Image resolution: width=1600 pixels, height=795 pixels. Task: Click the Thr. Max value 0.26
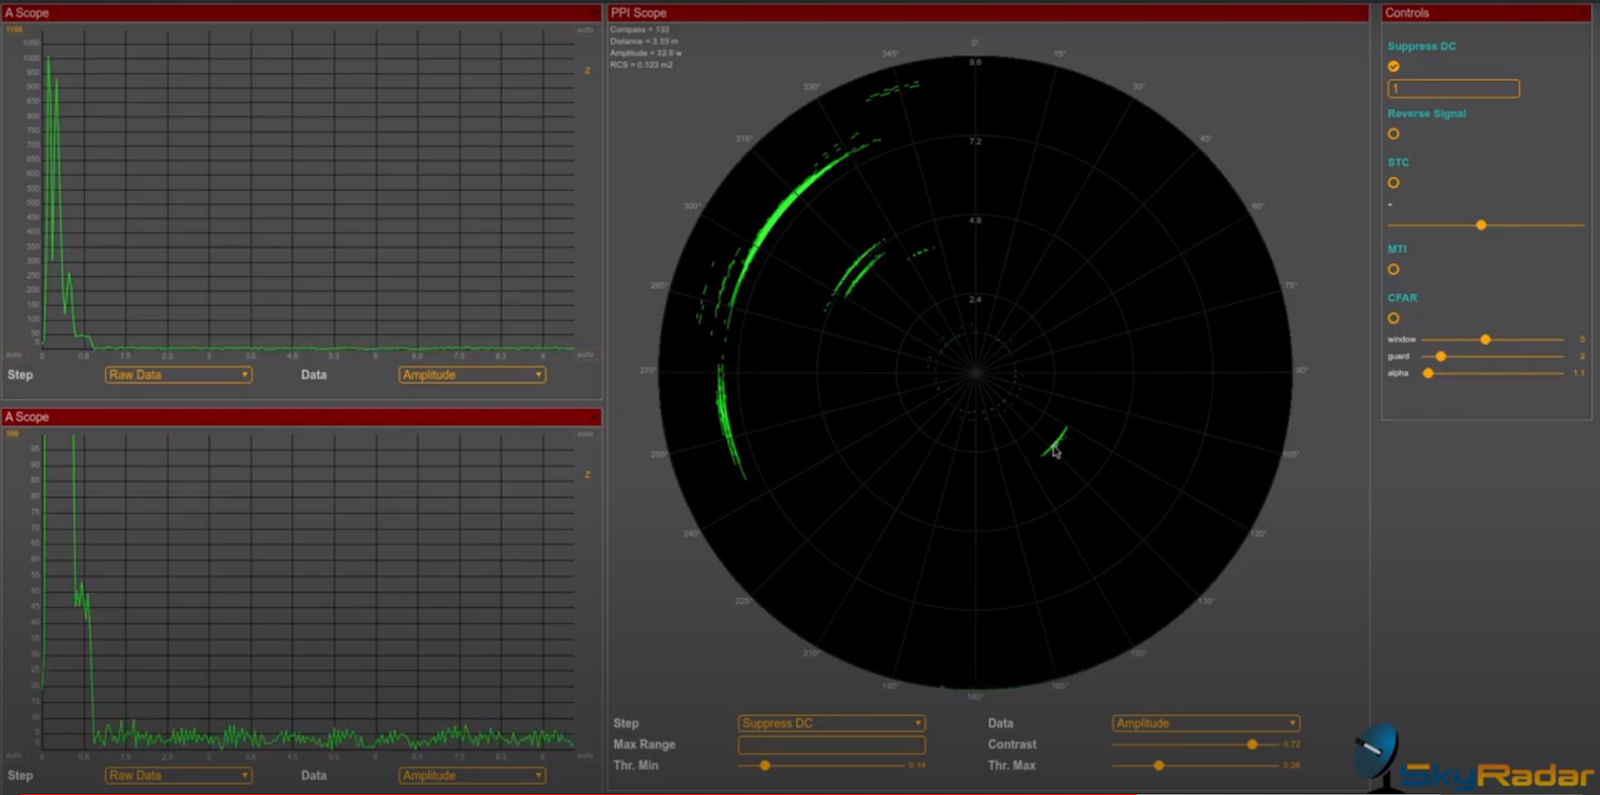pos(1292,766)
